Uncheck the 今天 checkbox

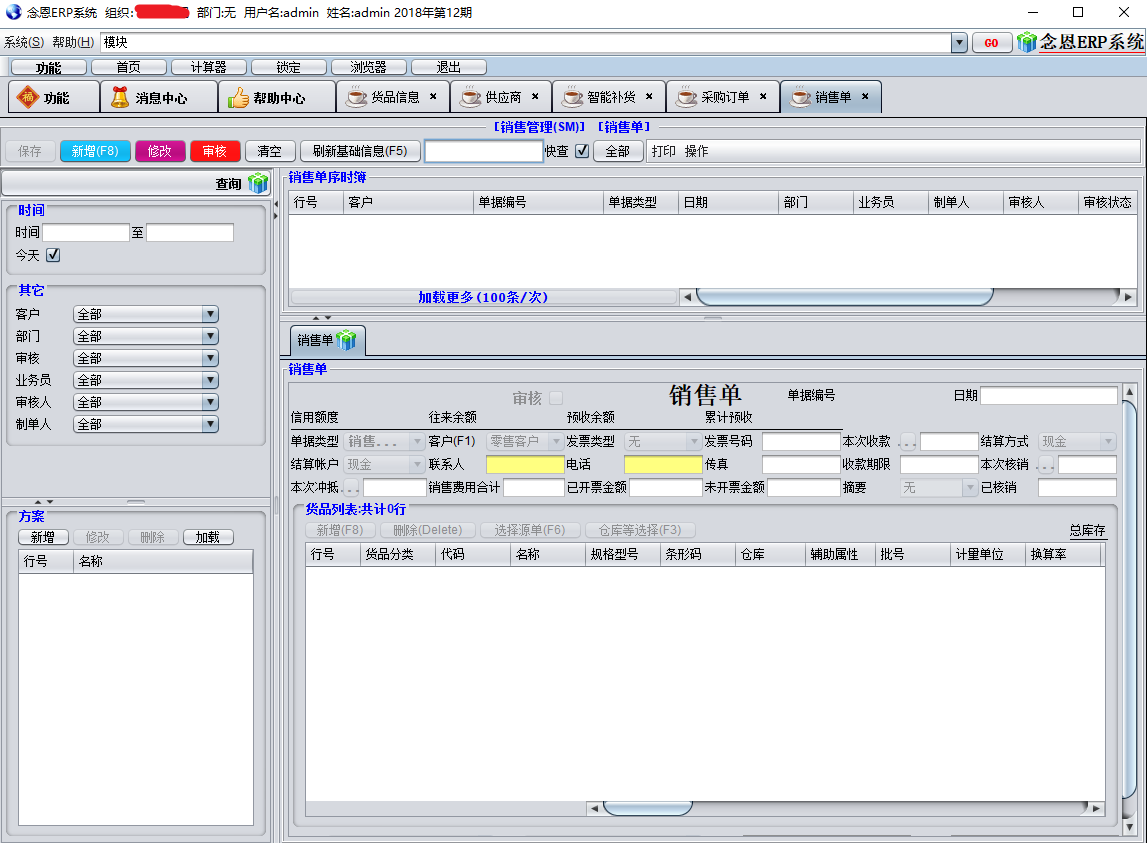(53, 255)
